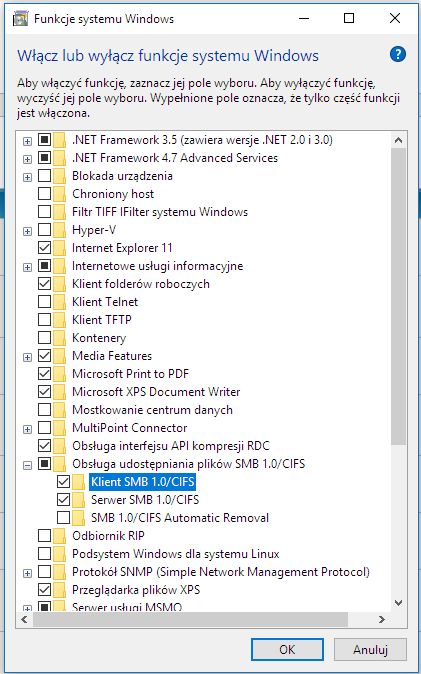
Task: Enable the Klient TFTP checkbox
Action: [44, 320]
